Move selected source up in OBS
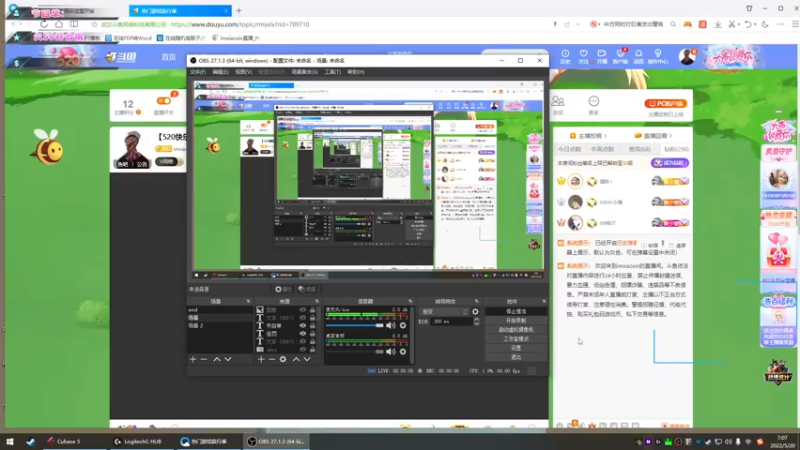 [x=296, y=359]
